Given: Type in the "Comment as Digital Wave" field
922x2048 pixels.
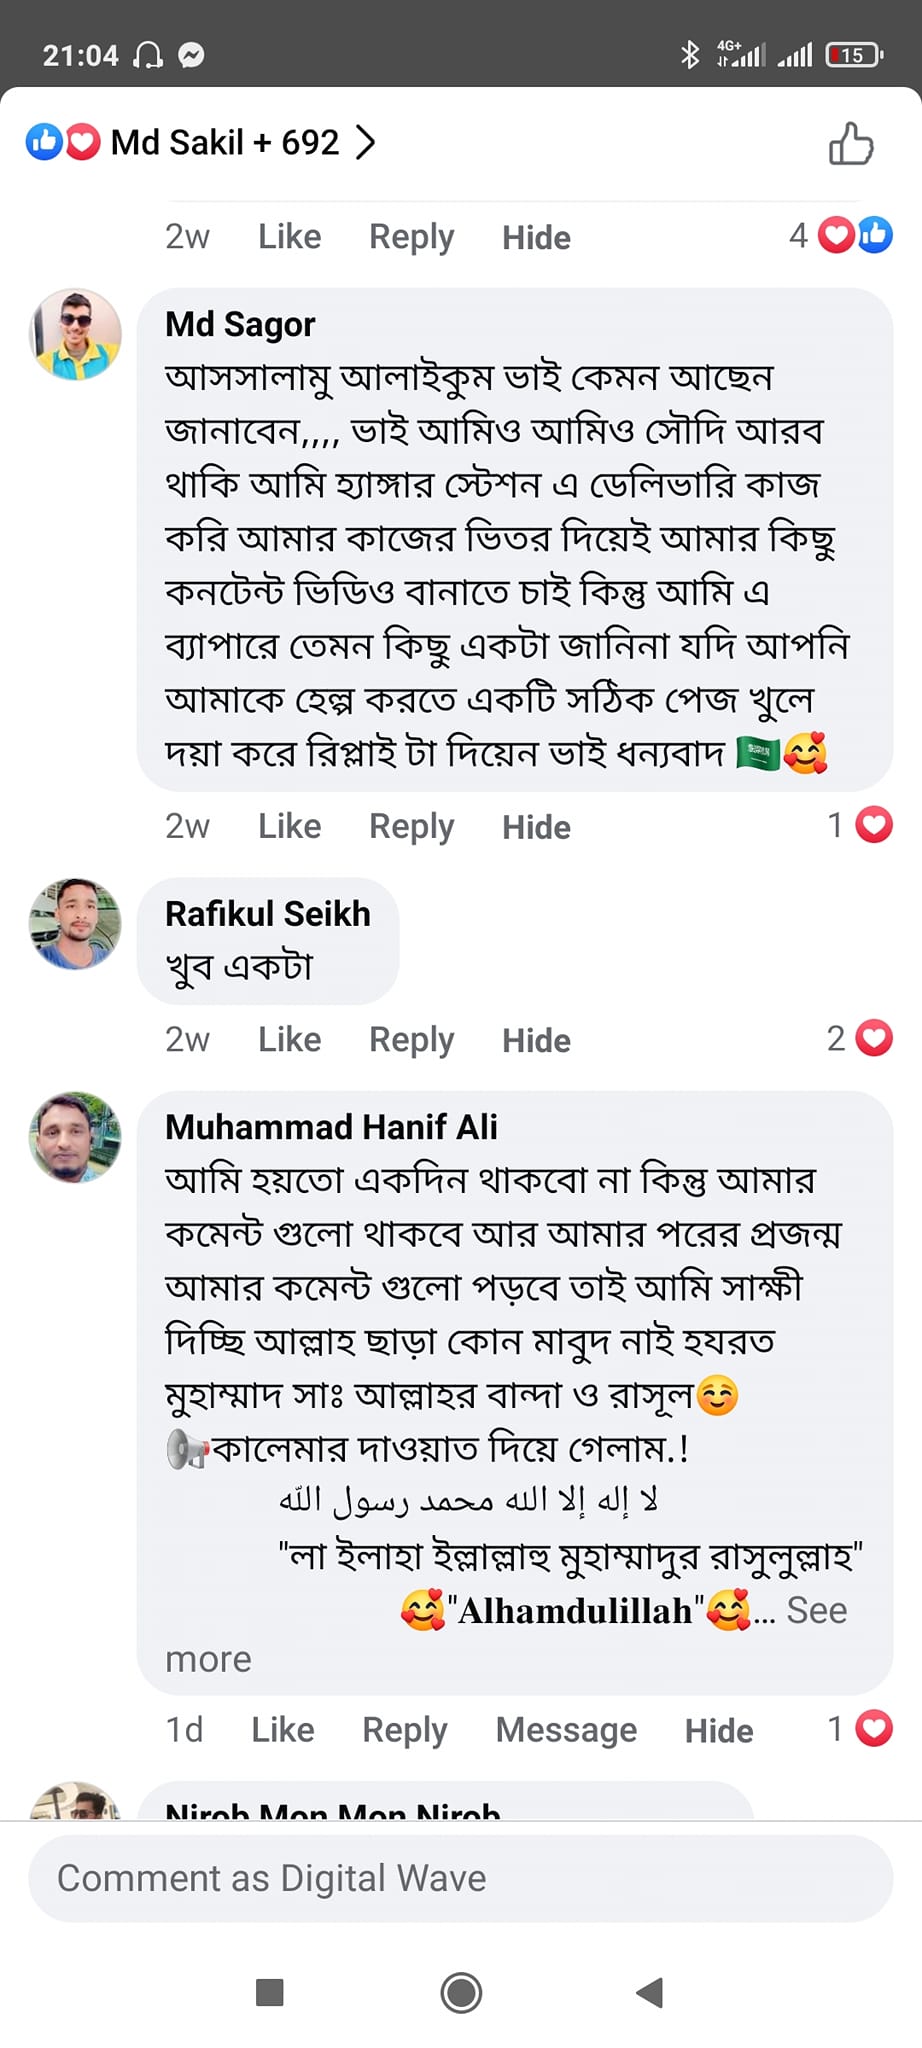Looking at the screenshot, I should point(460,1878).
